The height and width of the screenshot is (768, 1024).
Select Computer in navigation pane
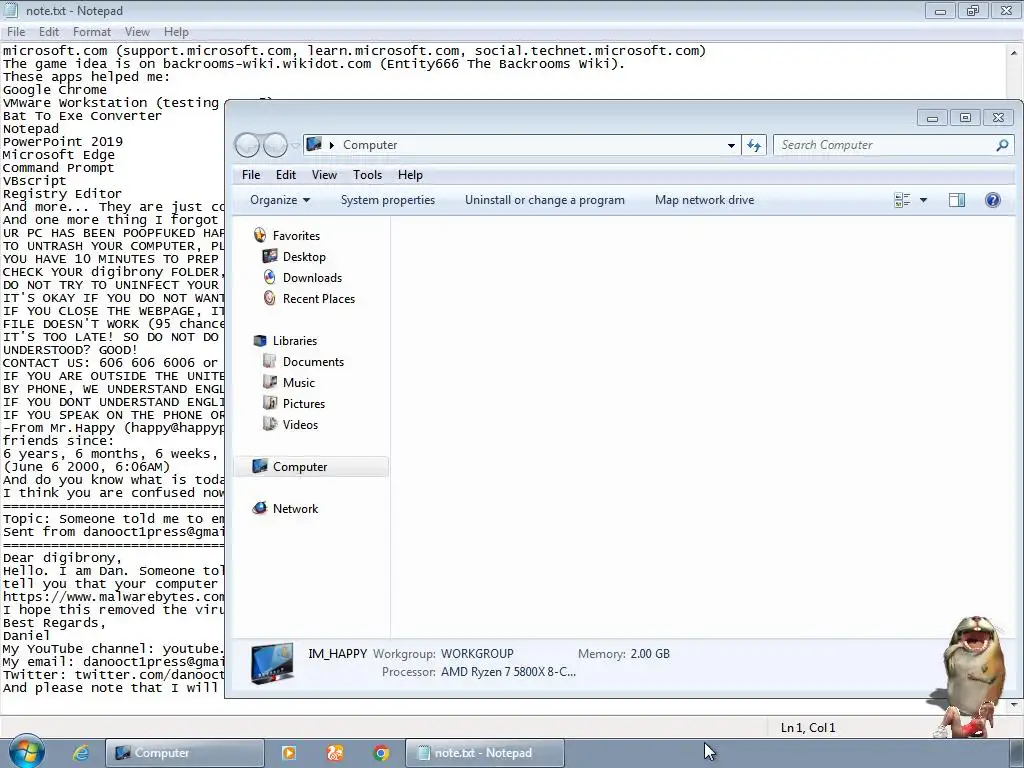coord(311,466)
